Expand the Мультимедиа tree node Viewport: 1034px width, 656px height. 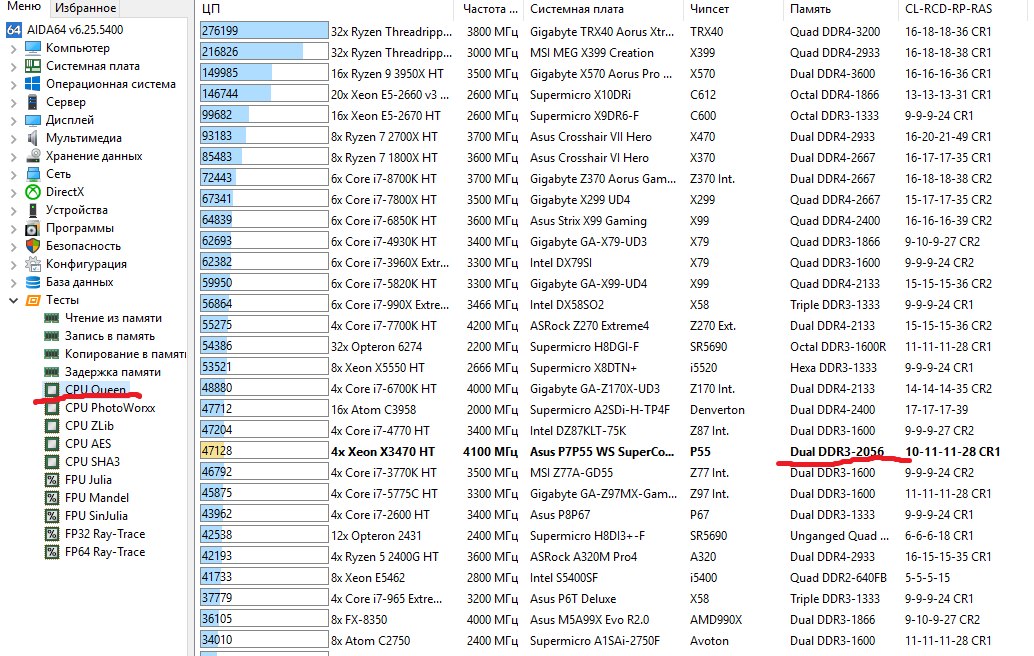13,138
